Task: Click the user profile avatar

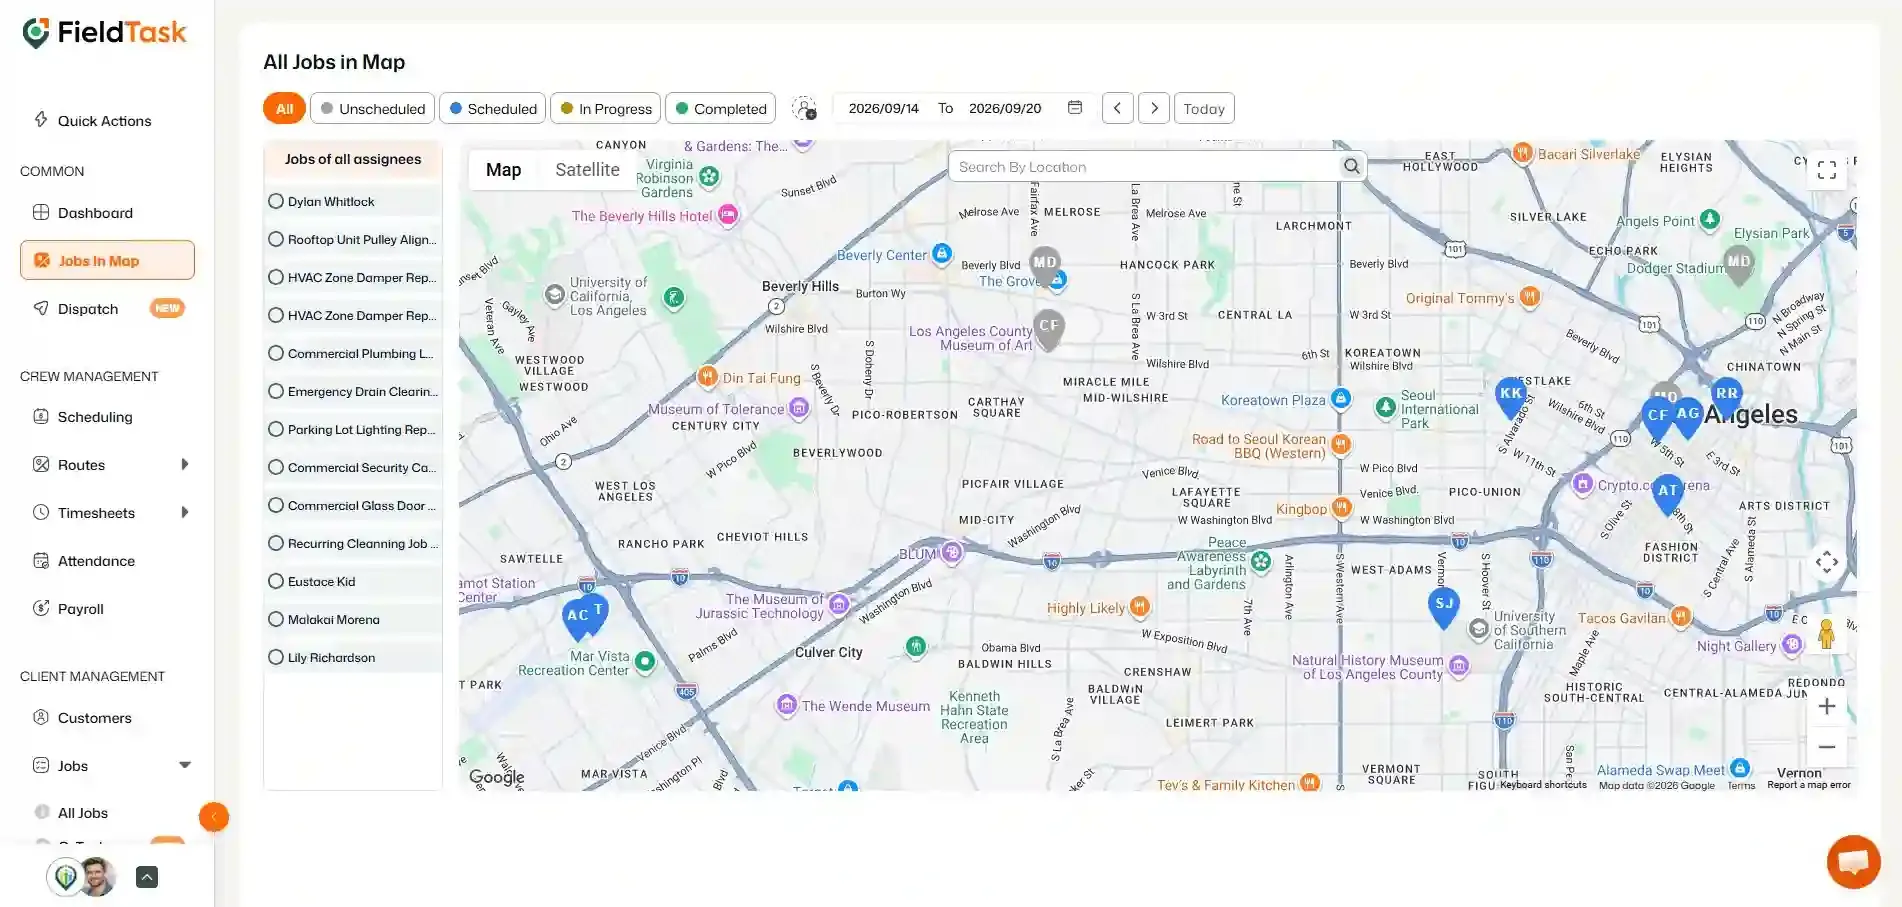Action: (x=97, y=877)
